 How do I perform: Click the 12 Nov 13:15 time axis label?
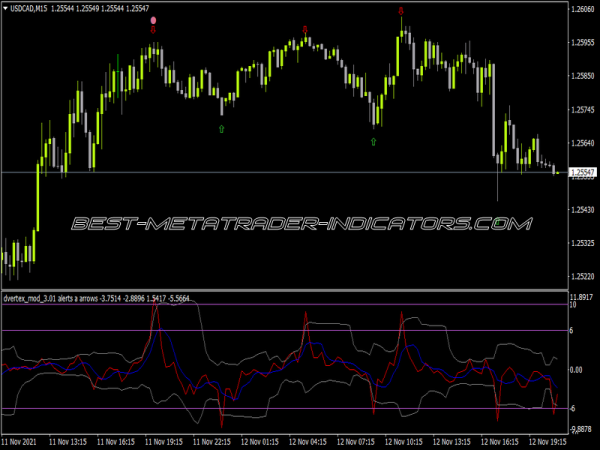click(452, 442)
